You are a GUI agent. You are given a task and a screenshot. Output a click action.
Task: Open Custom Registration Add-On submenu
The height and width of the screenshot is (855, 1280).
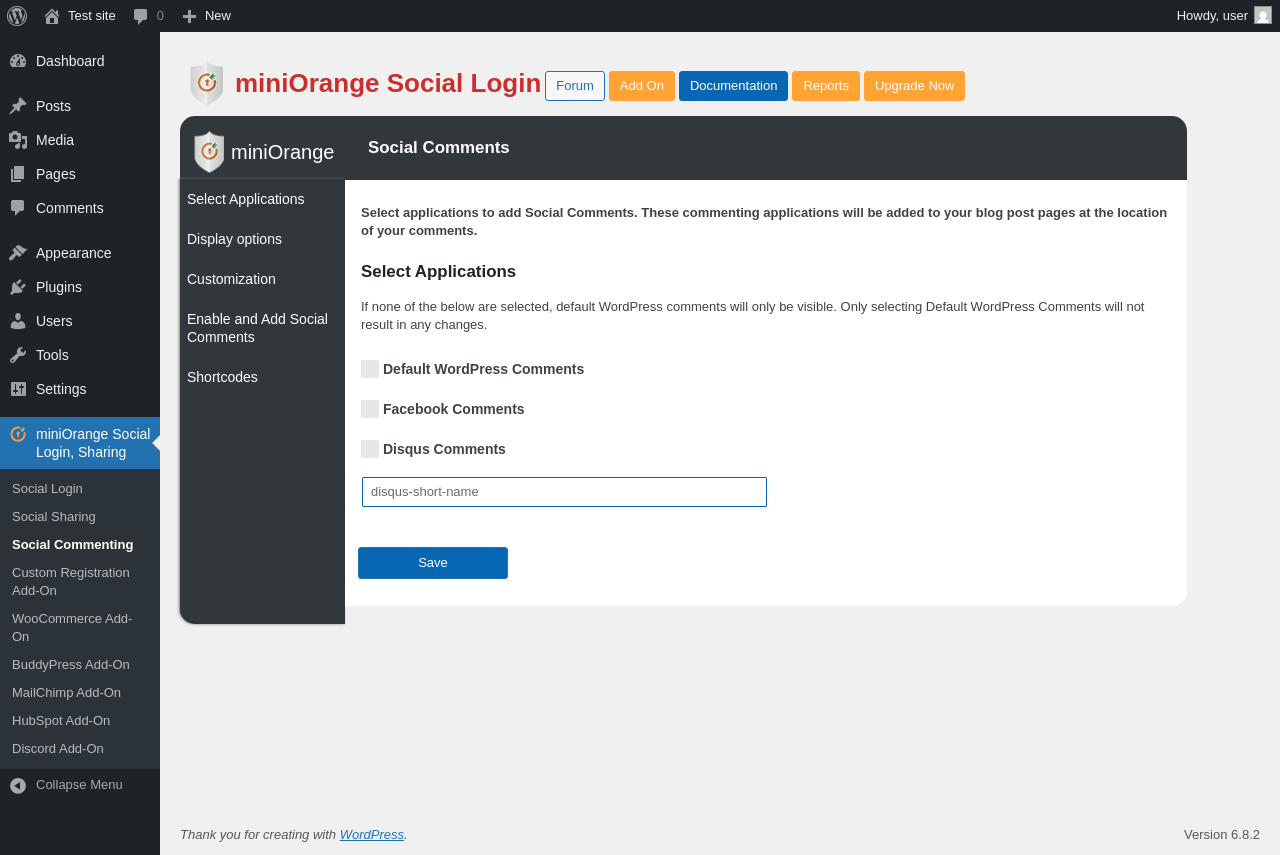click(80, 582)
